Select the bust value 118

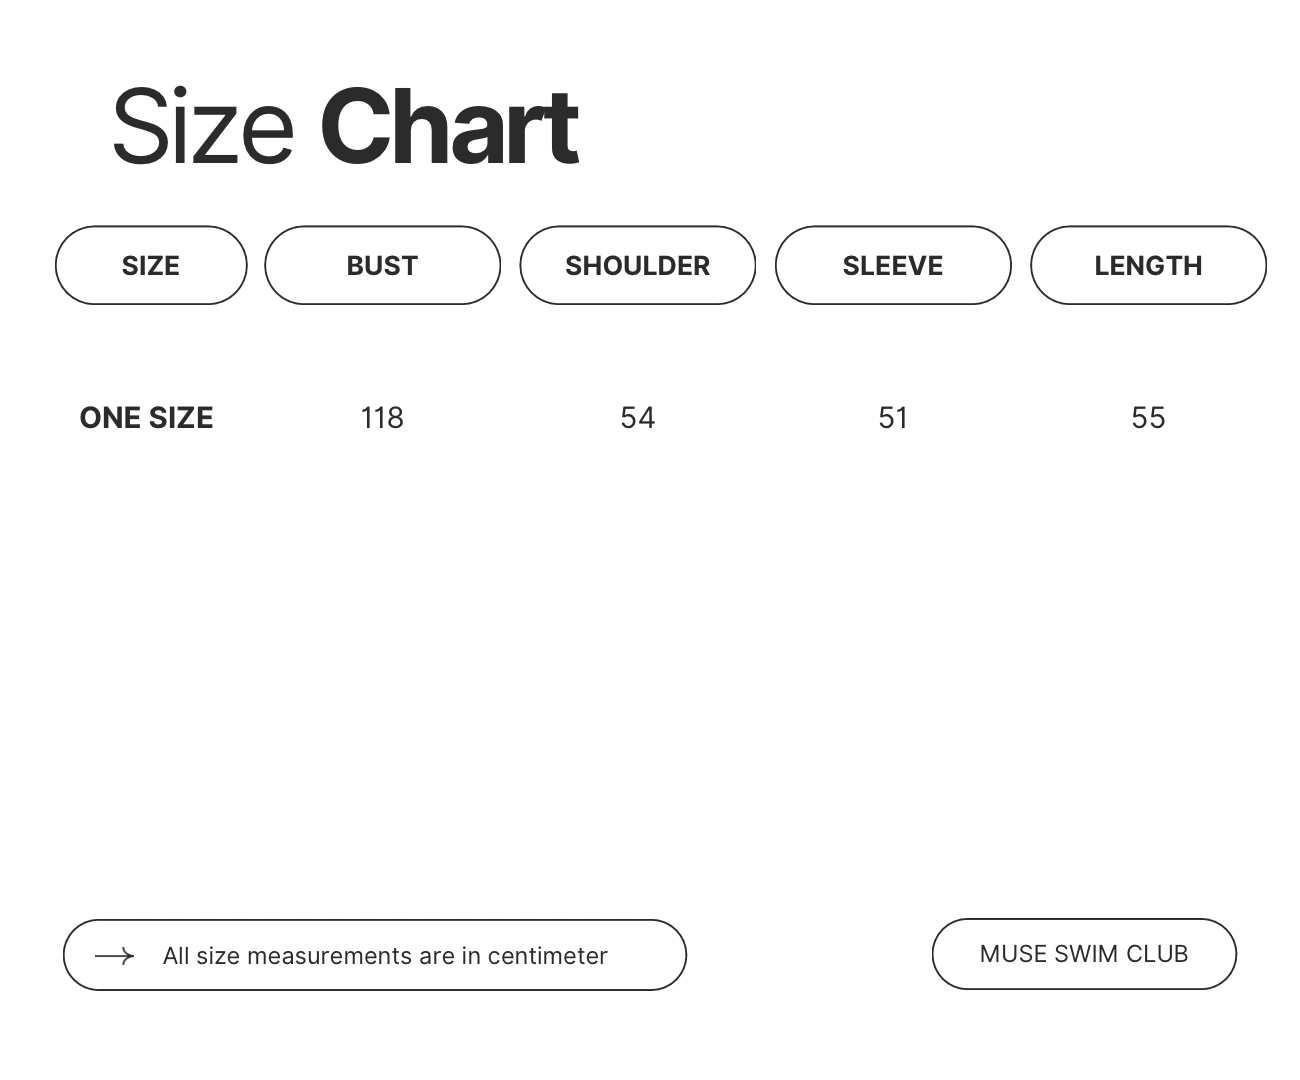pyautogui.click(x=382, y=418)
